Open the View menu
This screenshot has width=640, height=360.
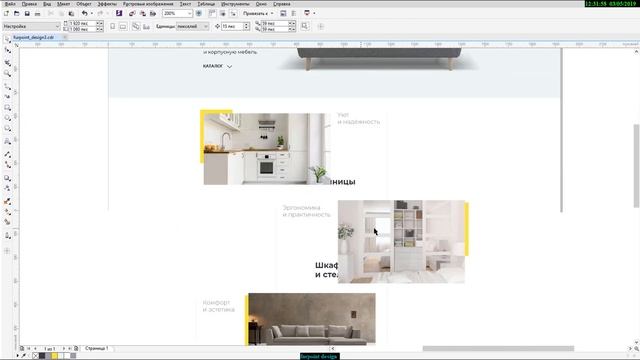[47, 4]
